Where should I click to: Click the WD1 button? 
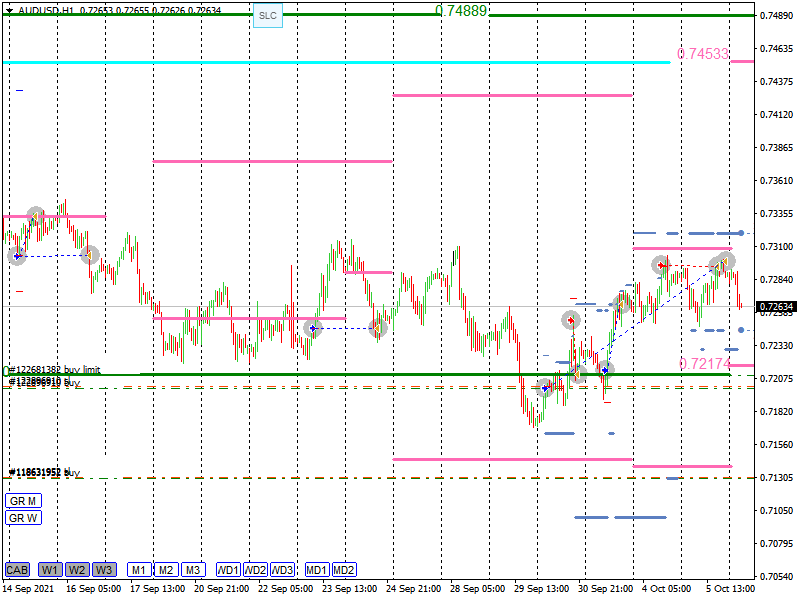click(x=228, y=570)
